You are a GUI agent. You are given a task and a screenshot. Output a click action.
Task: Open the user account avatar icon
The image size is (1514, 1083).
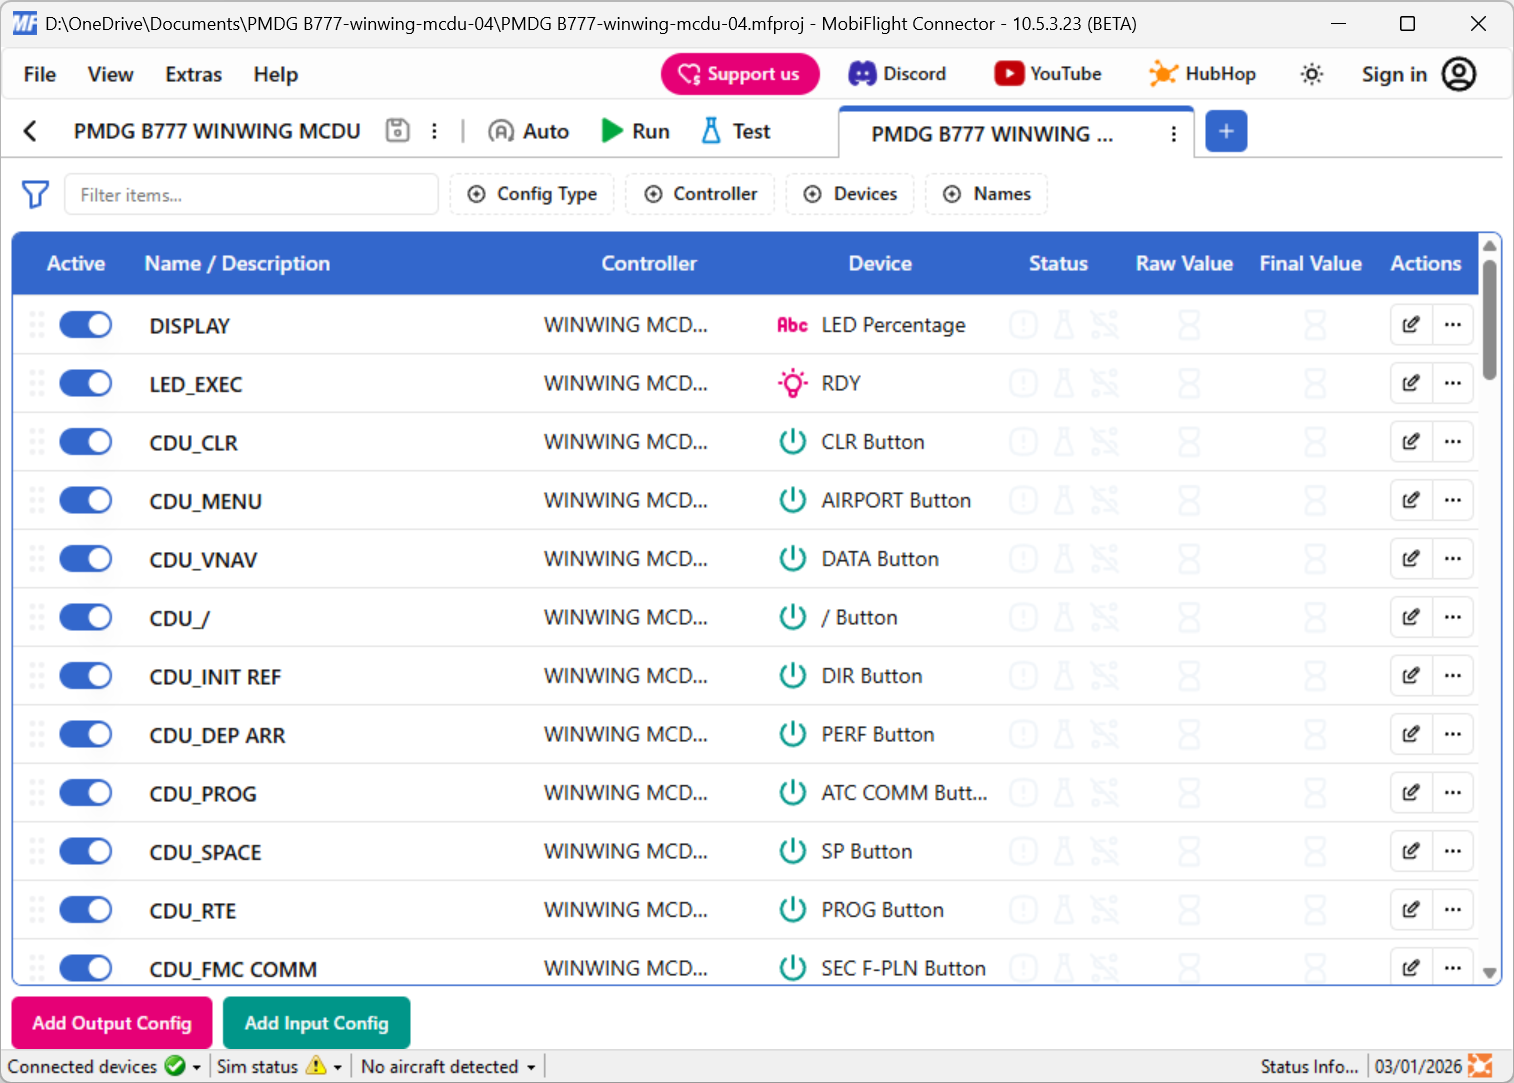coord(1458,74)
